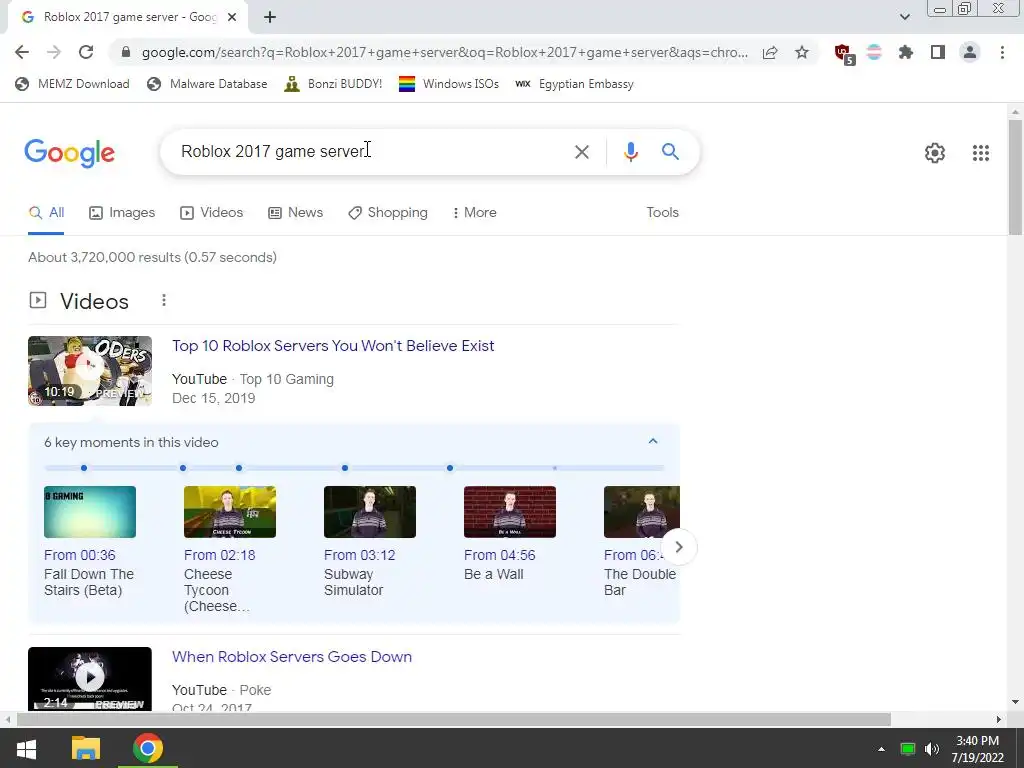The width and height of the screenshot is (1024, 768).
Task: Open the striped flag extension icon
Action: tap(874, 52)
